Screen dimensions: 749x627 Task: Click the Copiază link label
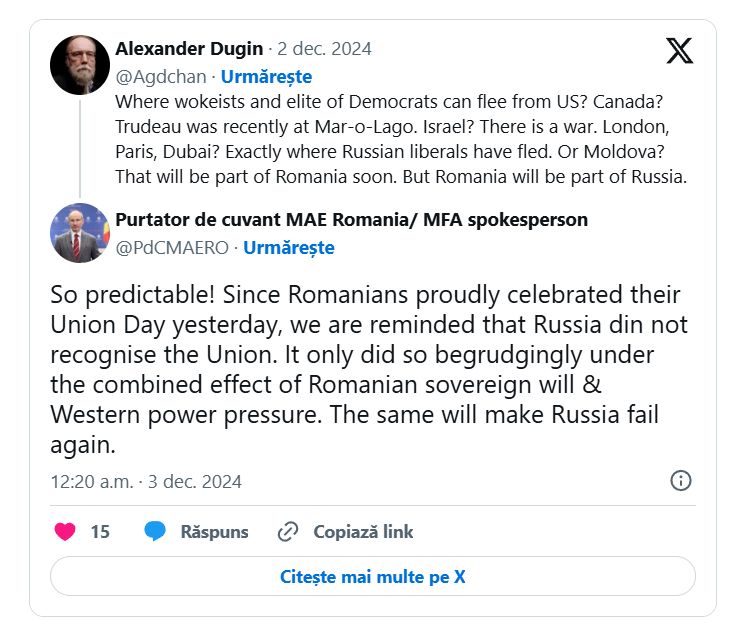[363, 531]
